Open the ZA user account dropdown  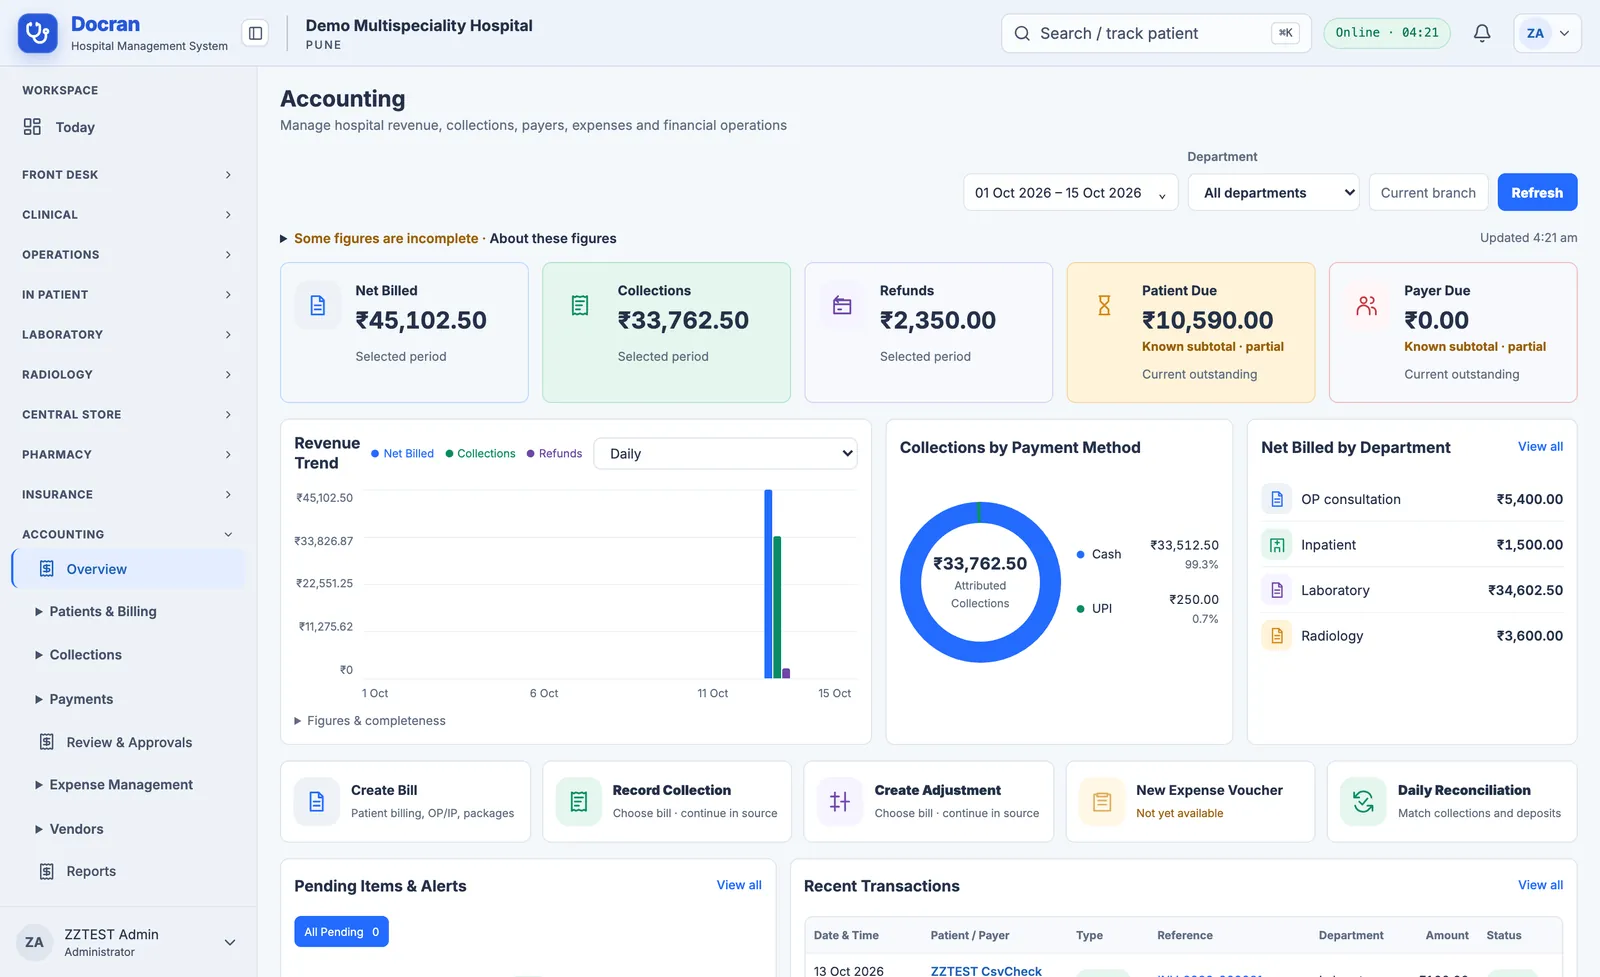point(1547,33)
